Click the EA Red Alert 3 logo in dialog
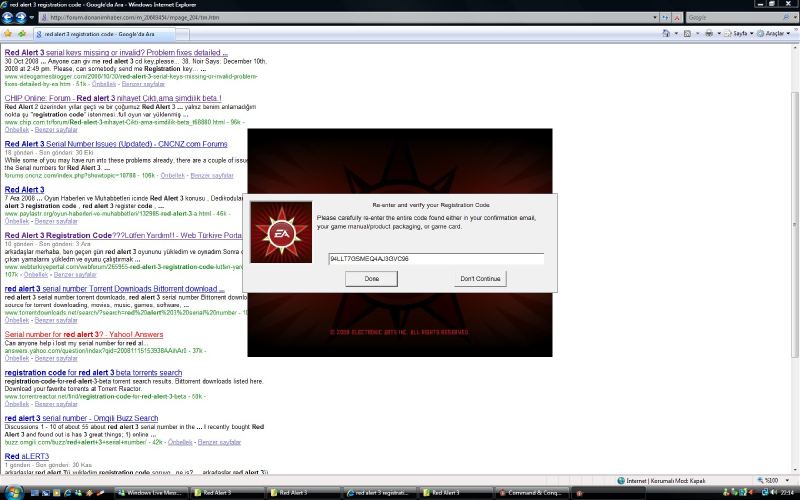Screen dimensions: 800x500 (x=281, y=232)
